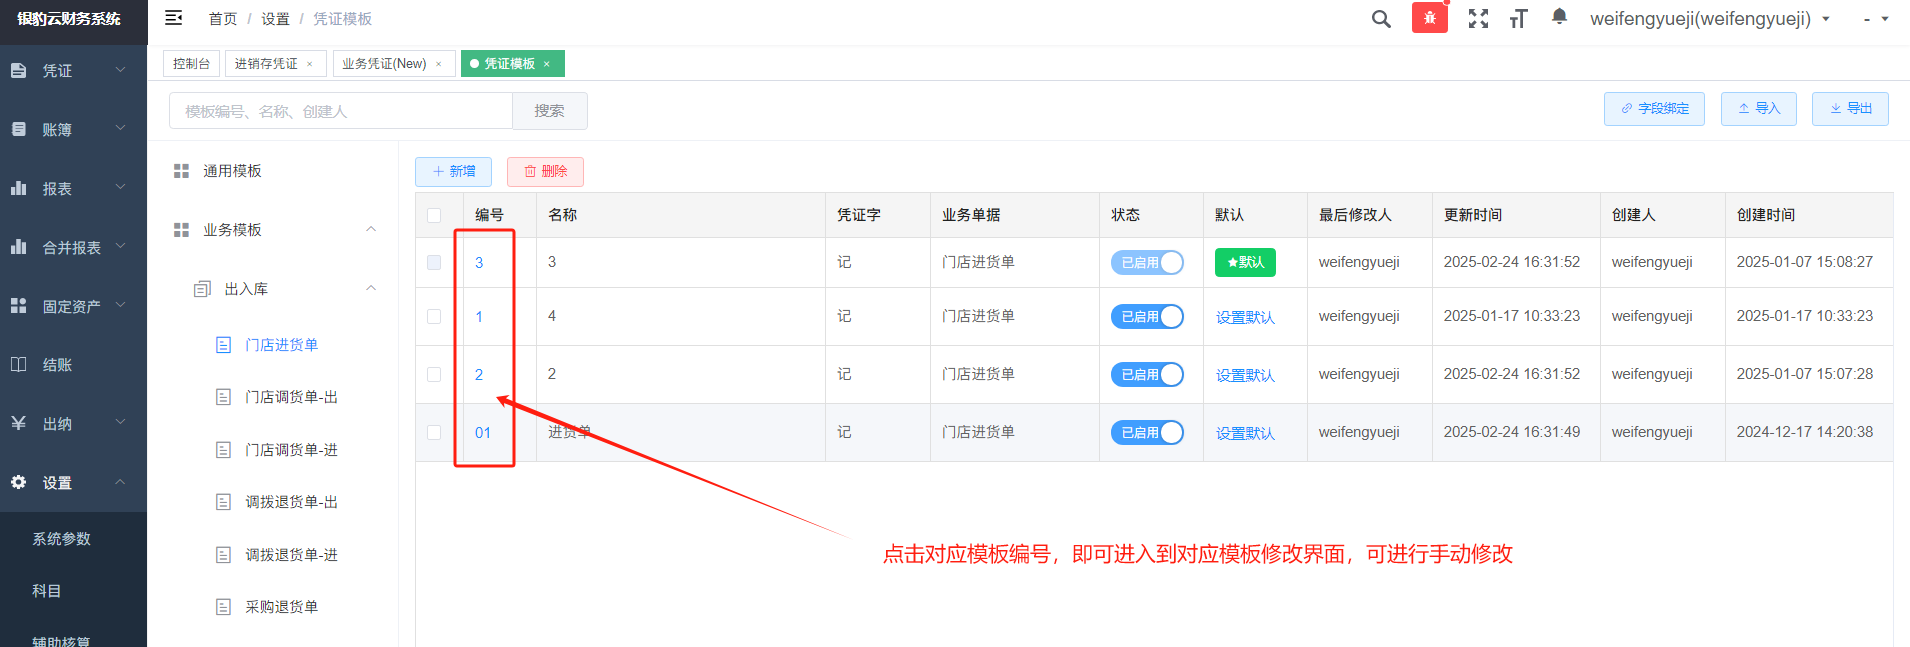Screen dimensions: 1910x647
Task: Open notifications bell icon
Action: click(x=1559, y=17)
